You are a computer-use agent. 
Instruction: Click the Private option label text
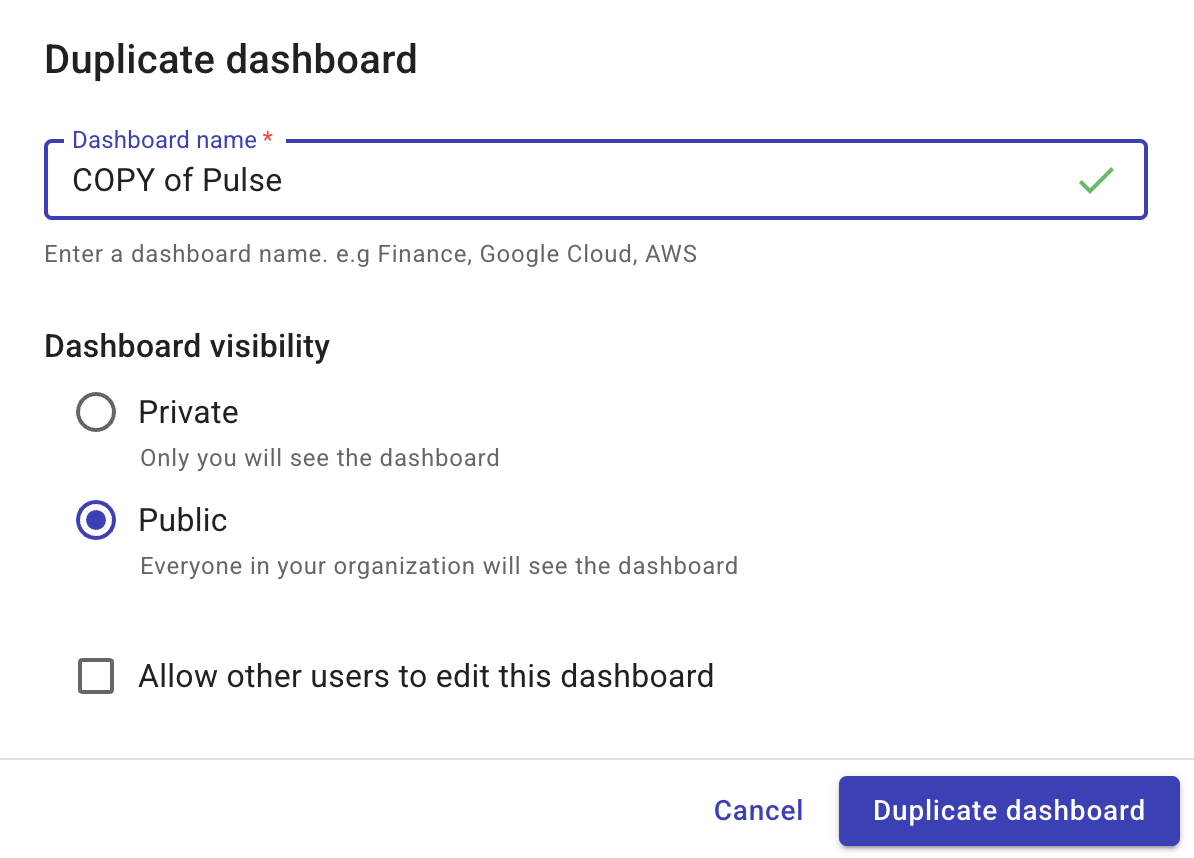pyautogui.click(x=188, y=412)
